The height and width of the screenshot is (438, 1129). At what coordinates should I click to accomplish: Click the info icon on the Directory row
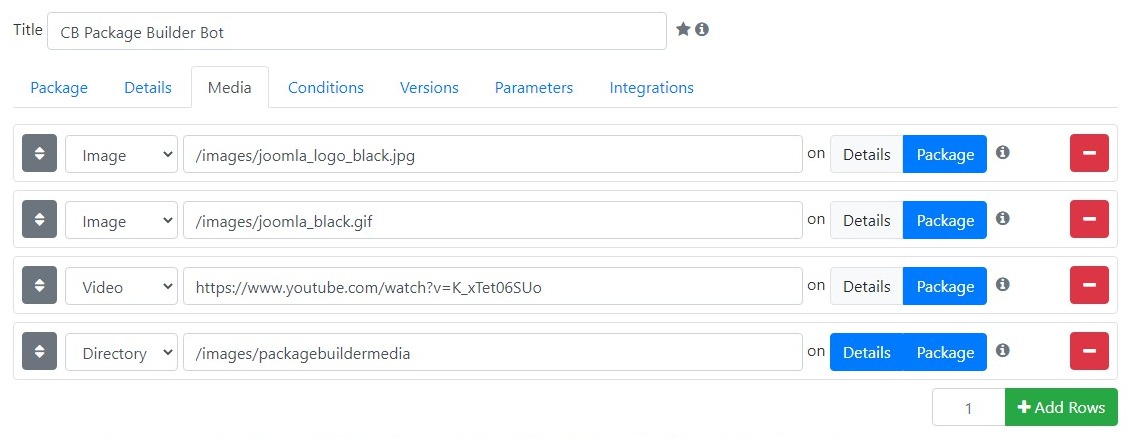[x=1002, y=350]
